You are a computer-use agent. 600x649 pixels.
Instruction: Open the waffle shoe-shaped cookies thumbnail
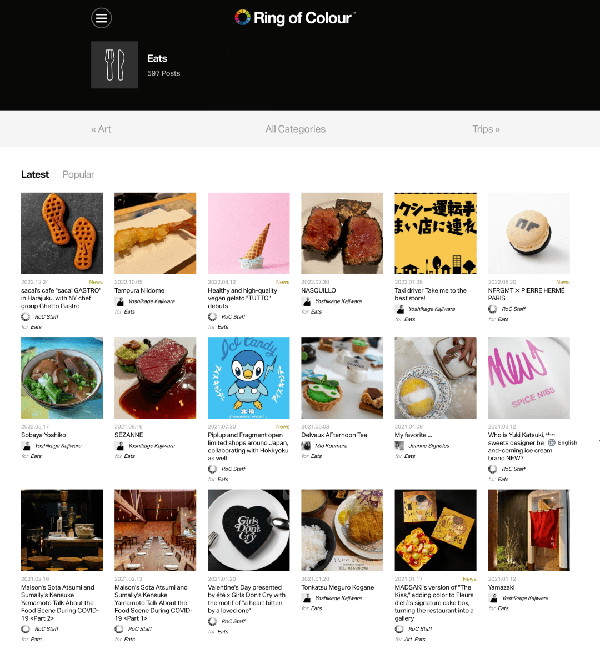tap(62, 233)
